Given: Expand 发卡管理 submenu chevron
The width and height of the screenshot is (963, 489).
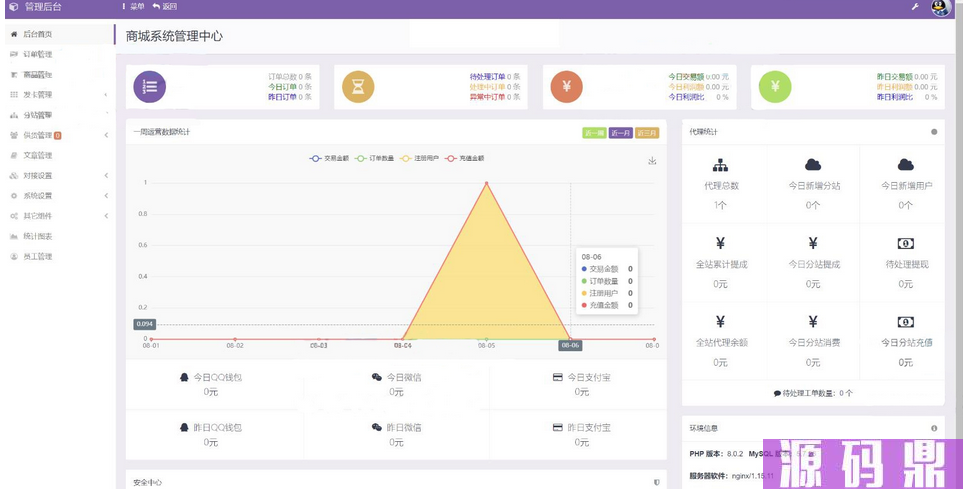Looking at the screenshot, I should [106, 95].
